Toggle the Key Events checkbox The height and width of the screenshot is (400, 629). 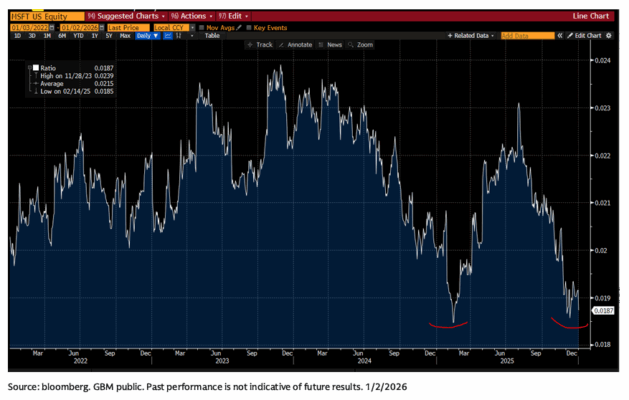tap(249, 26)
